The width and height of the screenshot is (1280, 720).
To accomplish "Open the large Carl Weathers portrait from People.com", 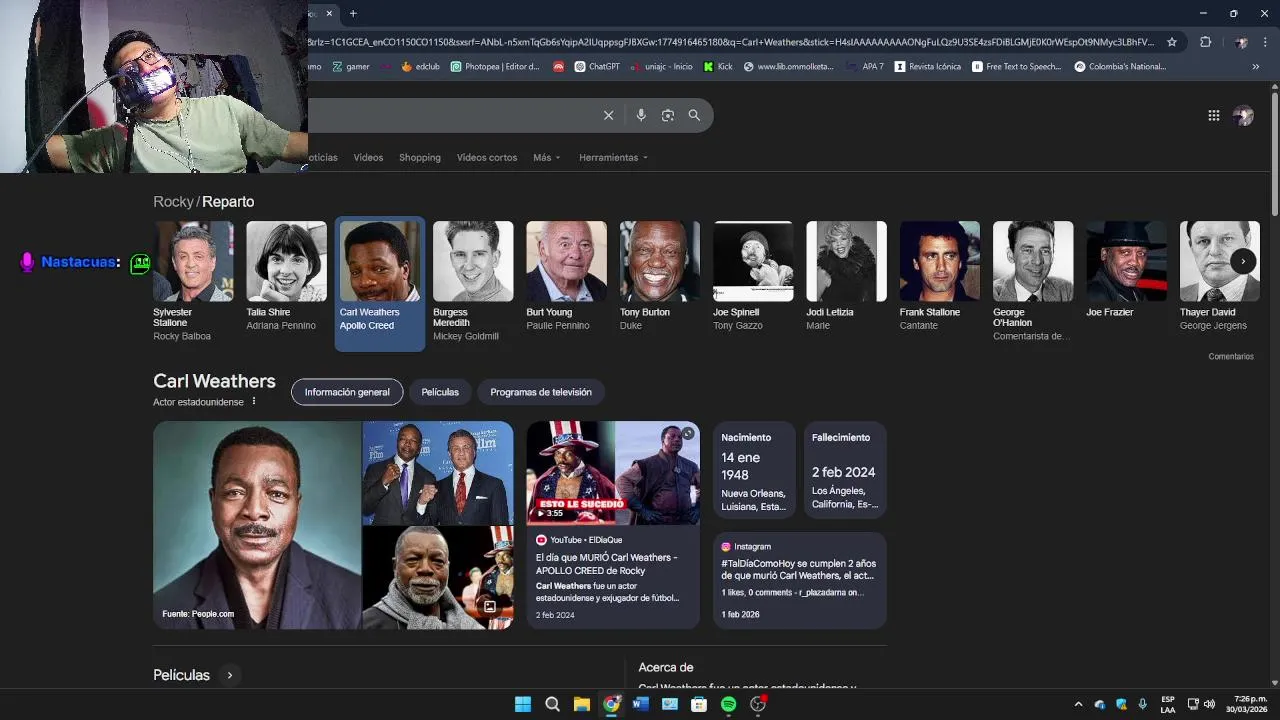I will coord(257,525).
